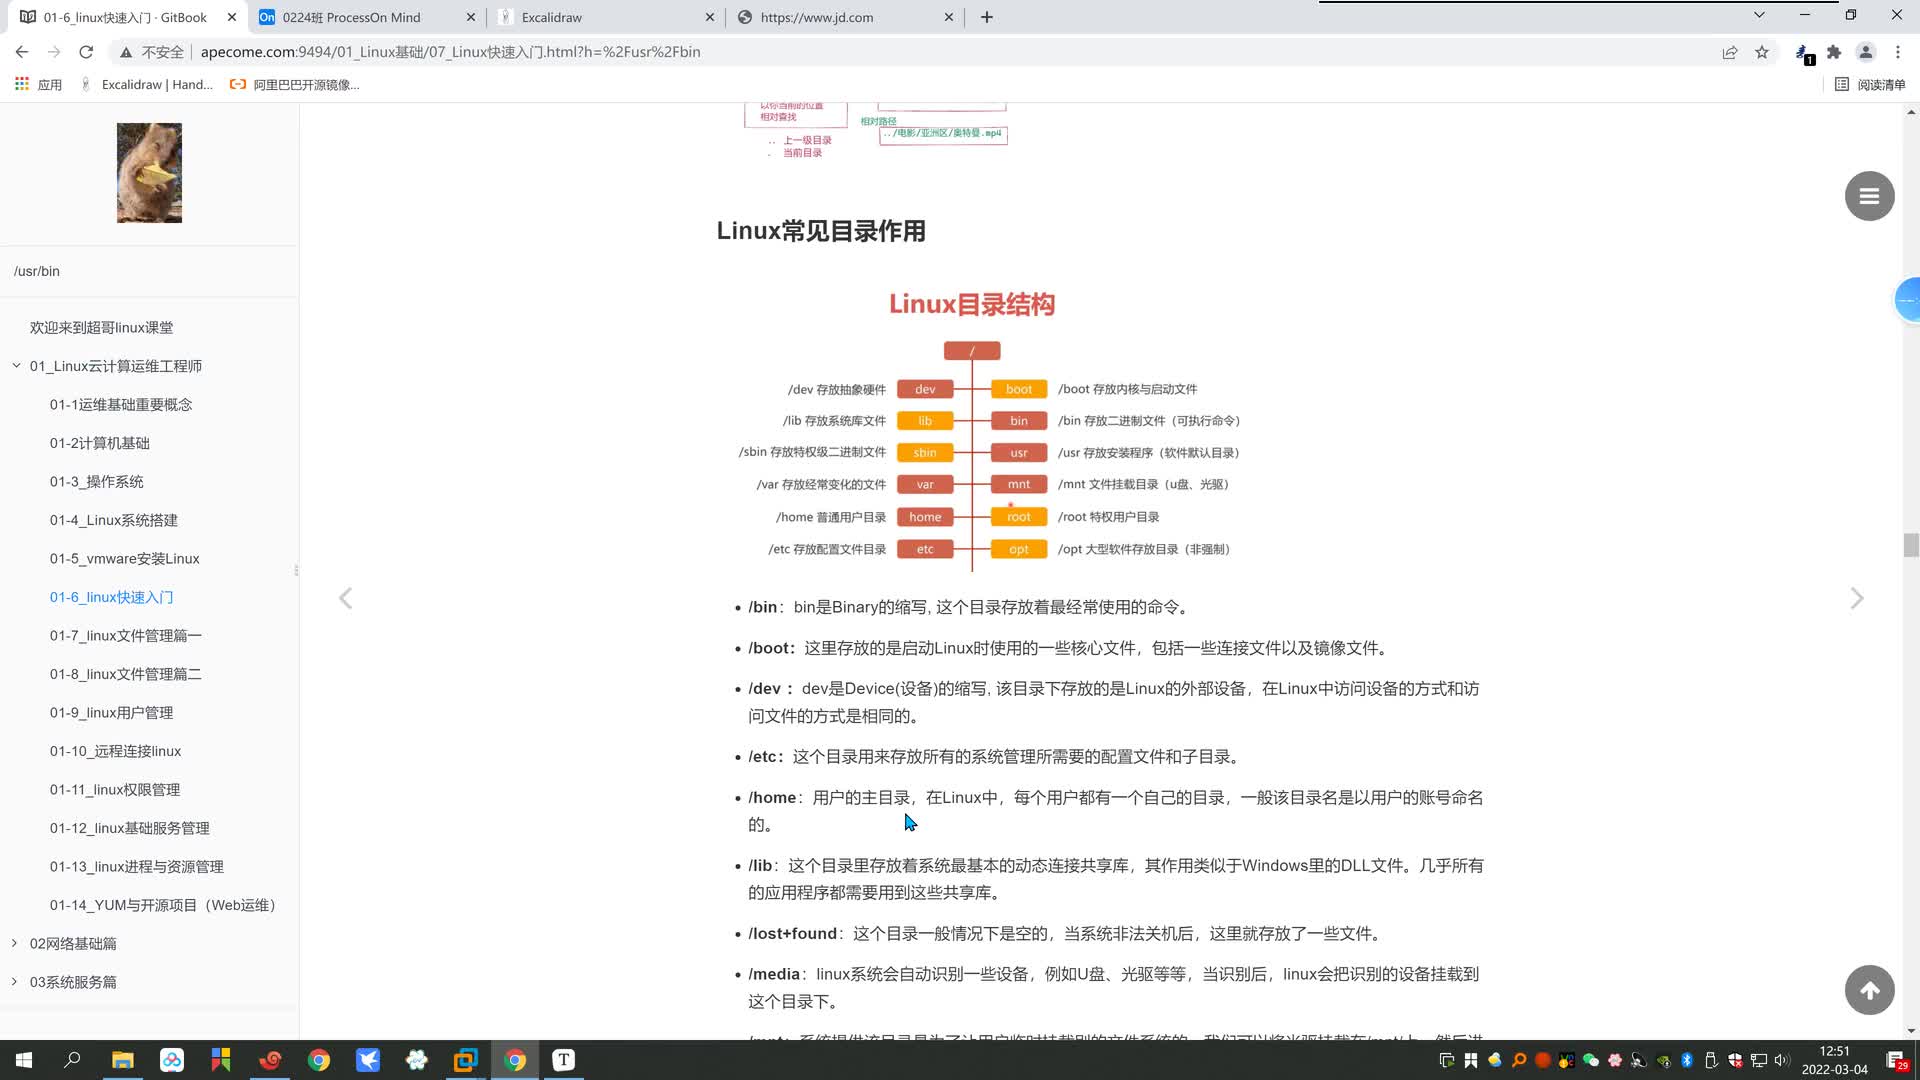
Task: Open Windows taskbar search
Action: [x=72, y=1060]
